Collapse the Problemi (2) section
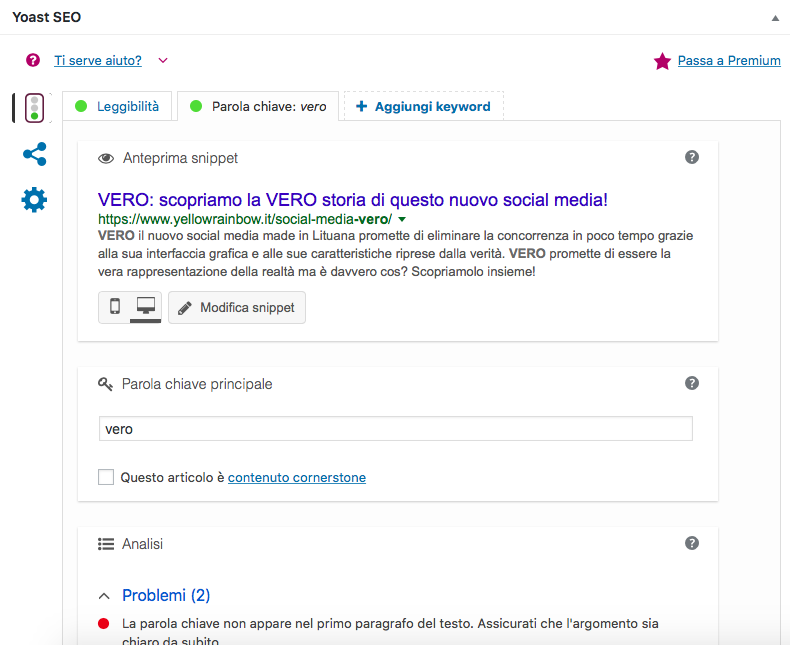The width and height of the screenshot is (790, 645). [x=104, y=596]
